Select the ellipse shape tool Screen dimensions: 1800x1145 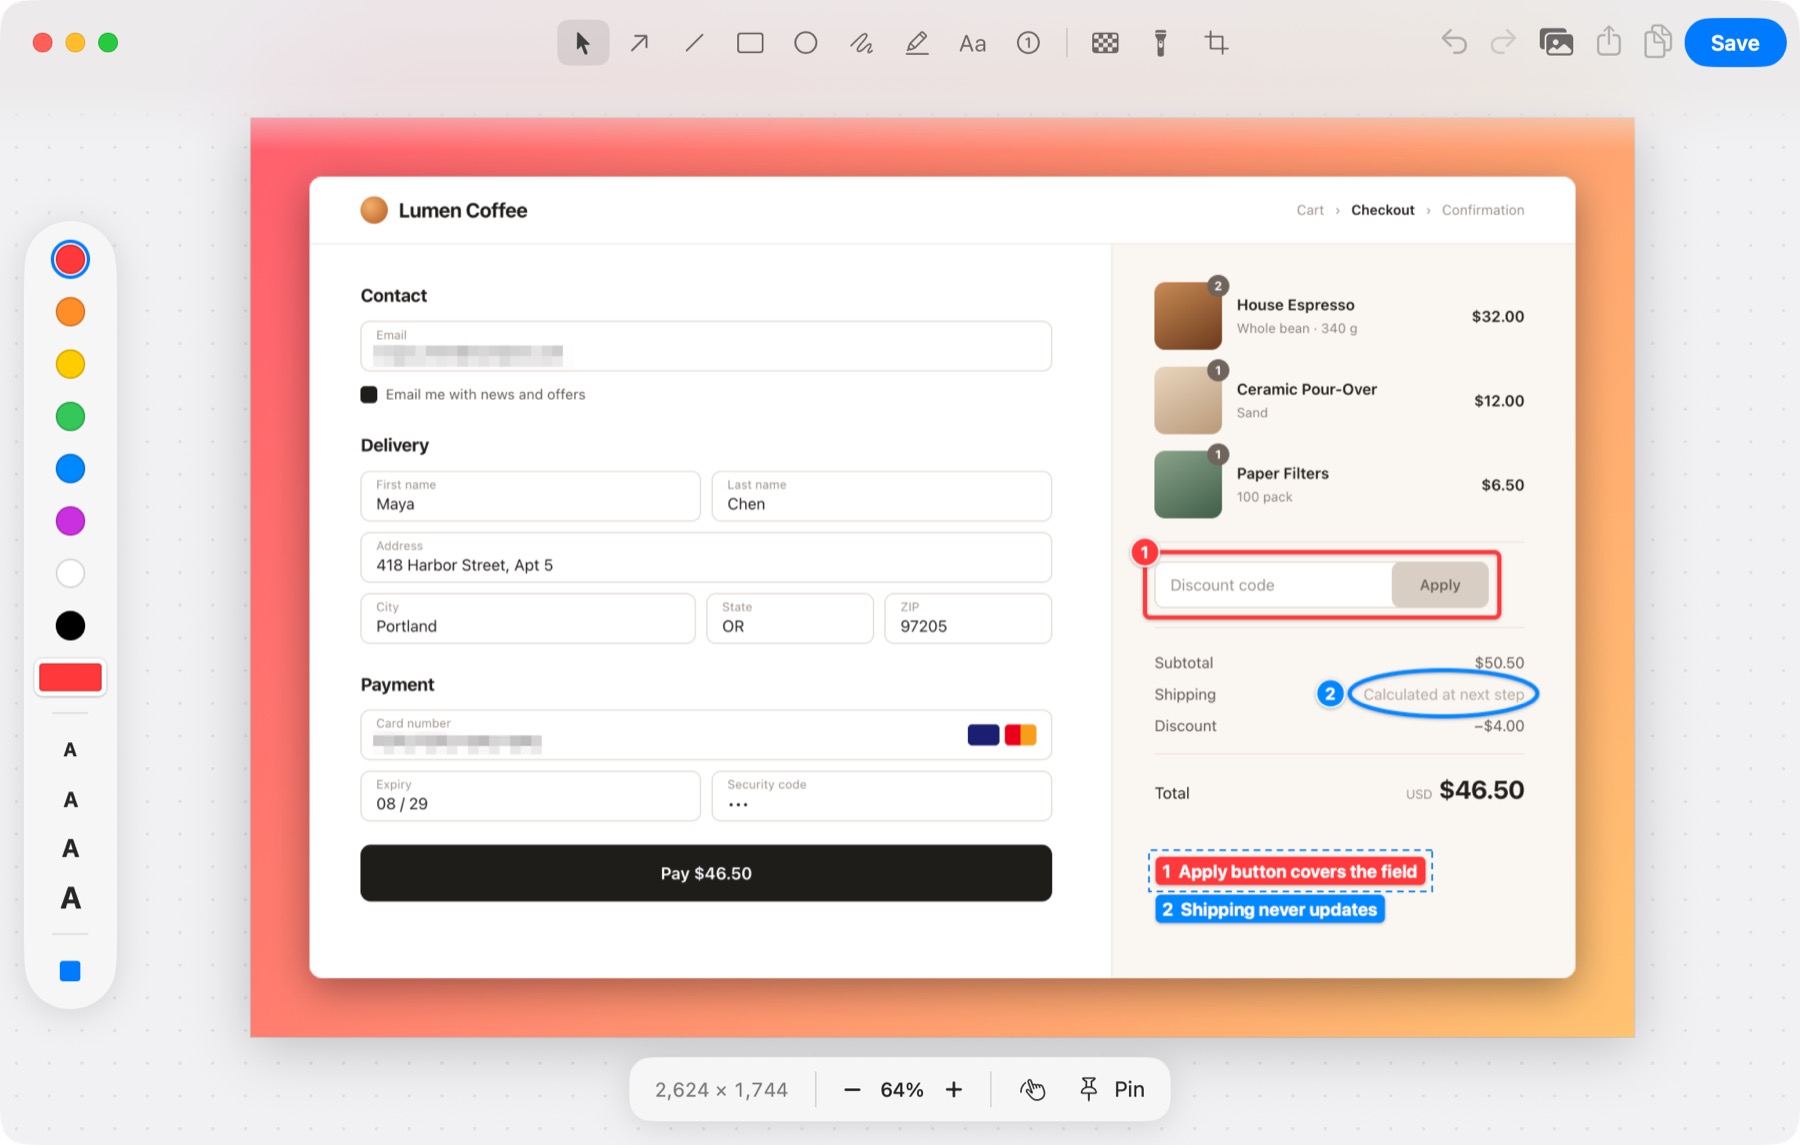[x=806, y=43]
